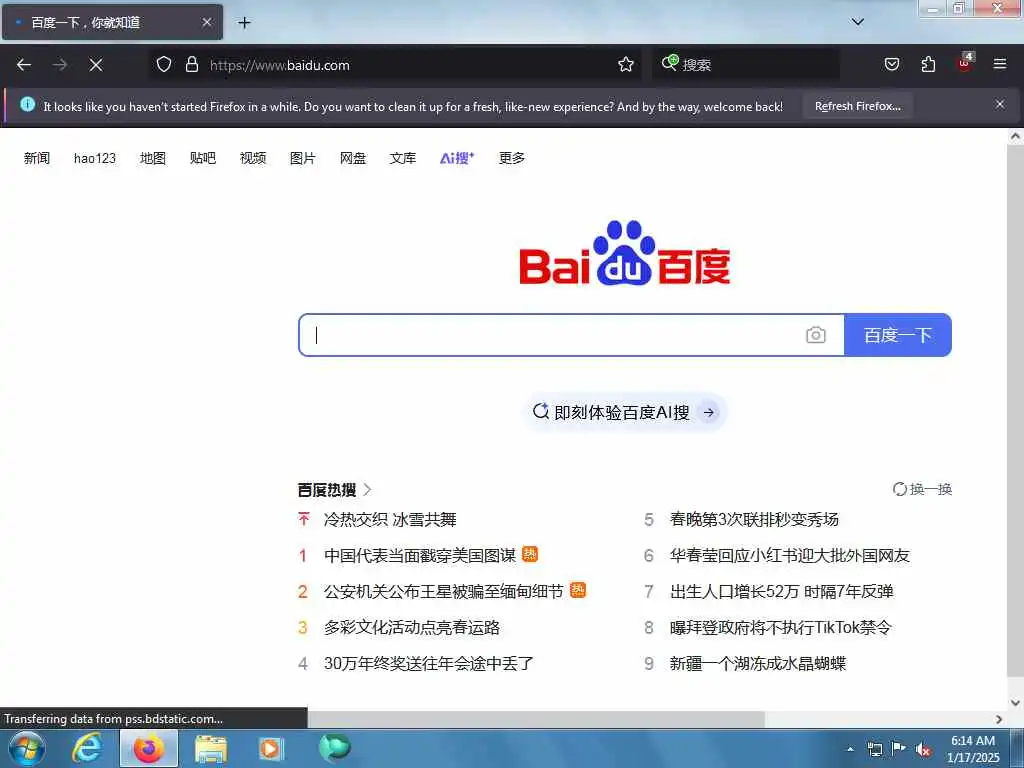Click the 百度一下 search button
This screenshot has height=768, width=1024.
click(898, 335)
